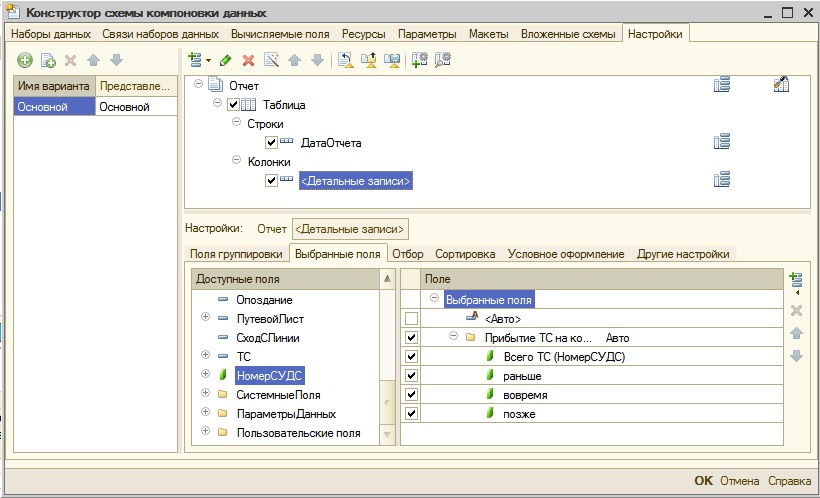Viewport: 820px width, 498px height.
Task: Open the Вложенные схемы tab
Action: pyautogui.click(x=568, y=34)
